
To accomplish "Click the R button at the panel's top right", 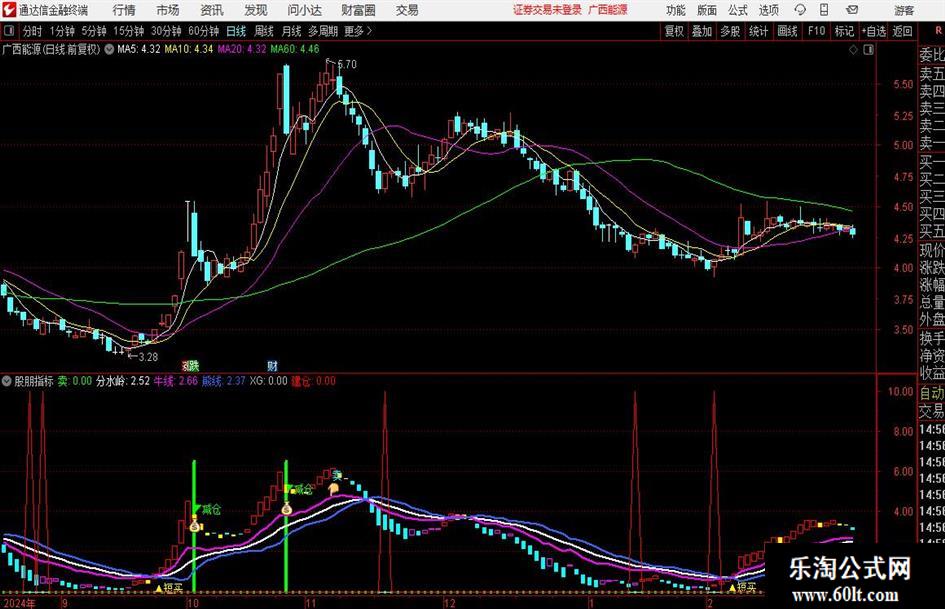I will [938, 30].
